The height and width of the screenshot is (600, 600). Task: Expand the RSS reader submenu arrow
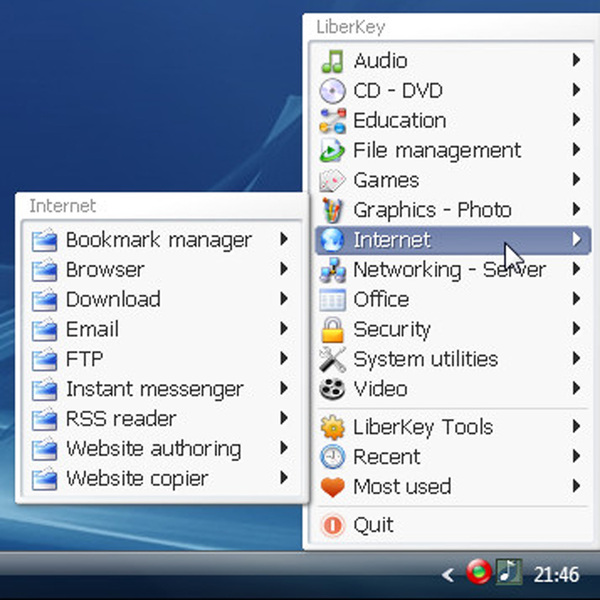tap(284, 418)
